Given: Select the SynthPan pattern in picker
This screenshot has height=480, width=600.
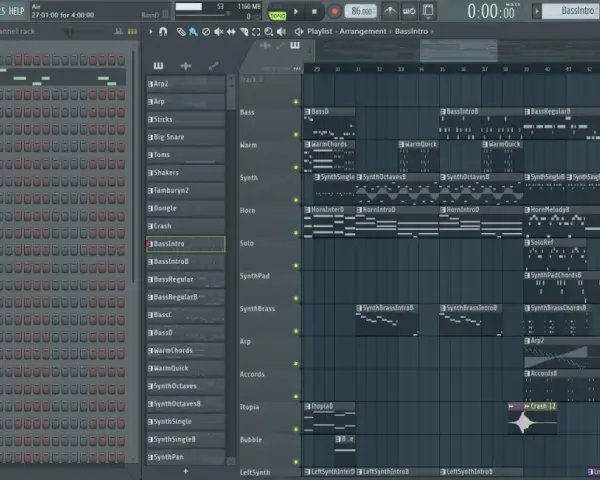Looking at the screenshot, I should point(186,457).
